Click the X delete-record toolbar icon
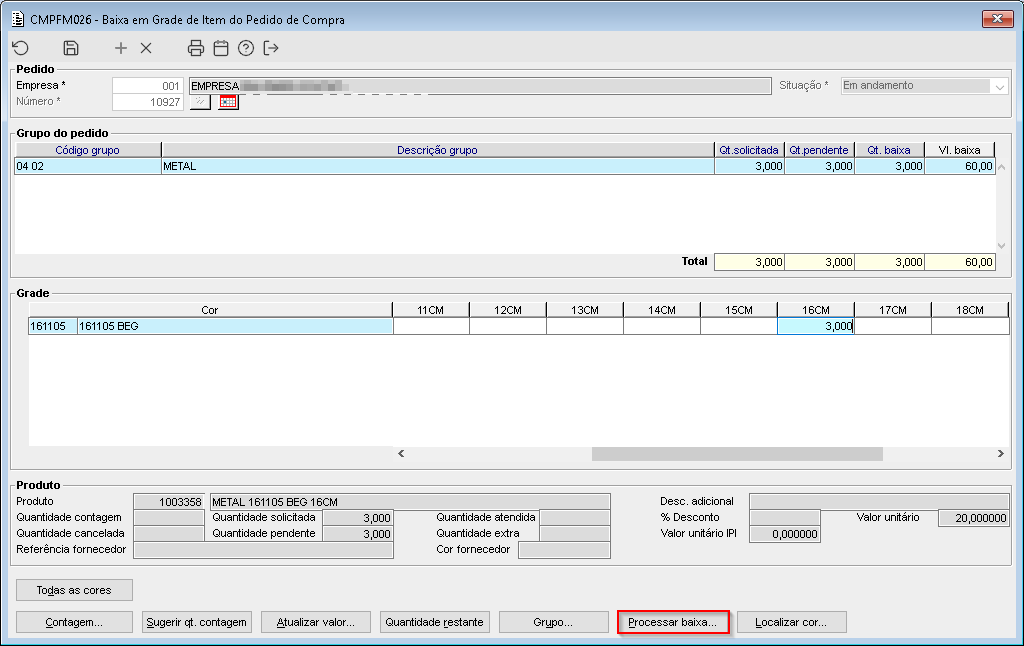 click(x=146, y=48)
